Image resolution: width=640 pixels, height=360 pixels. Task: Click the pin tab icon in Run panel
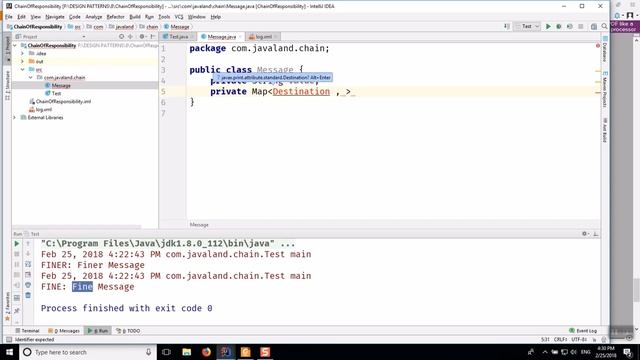pos(17,311)
